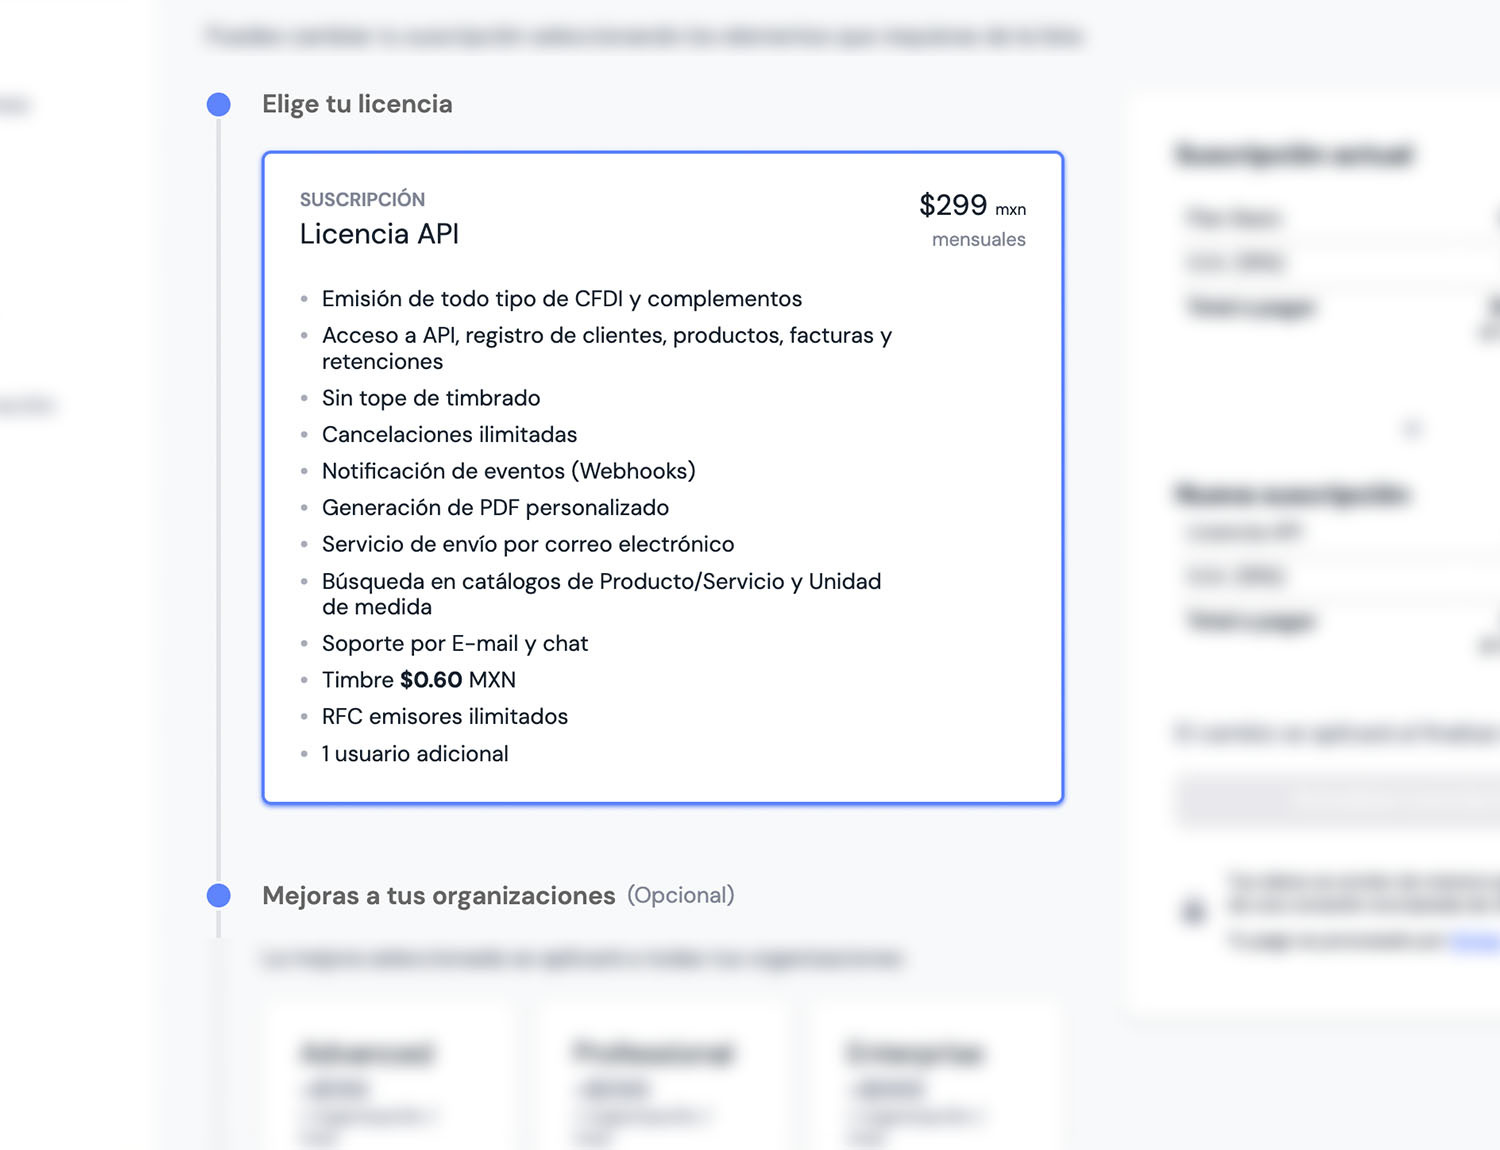The height and width of the screenshot is (1150, 1500).
Task: Click the RFC emisores ilimitados item
Action: pos(444,717)
